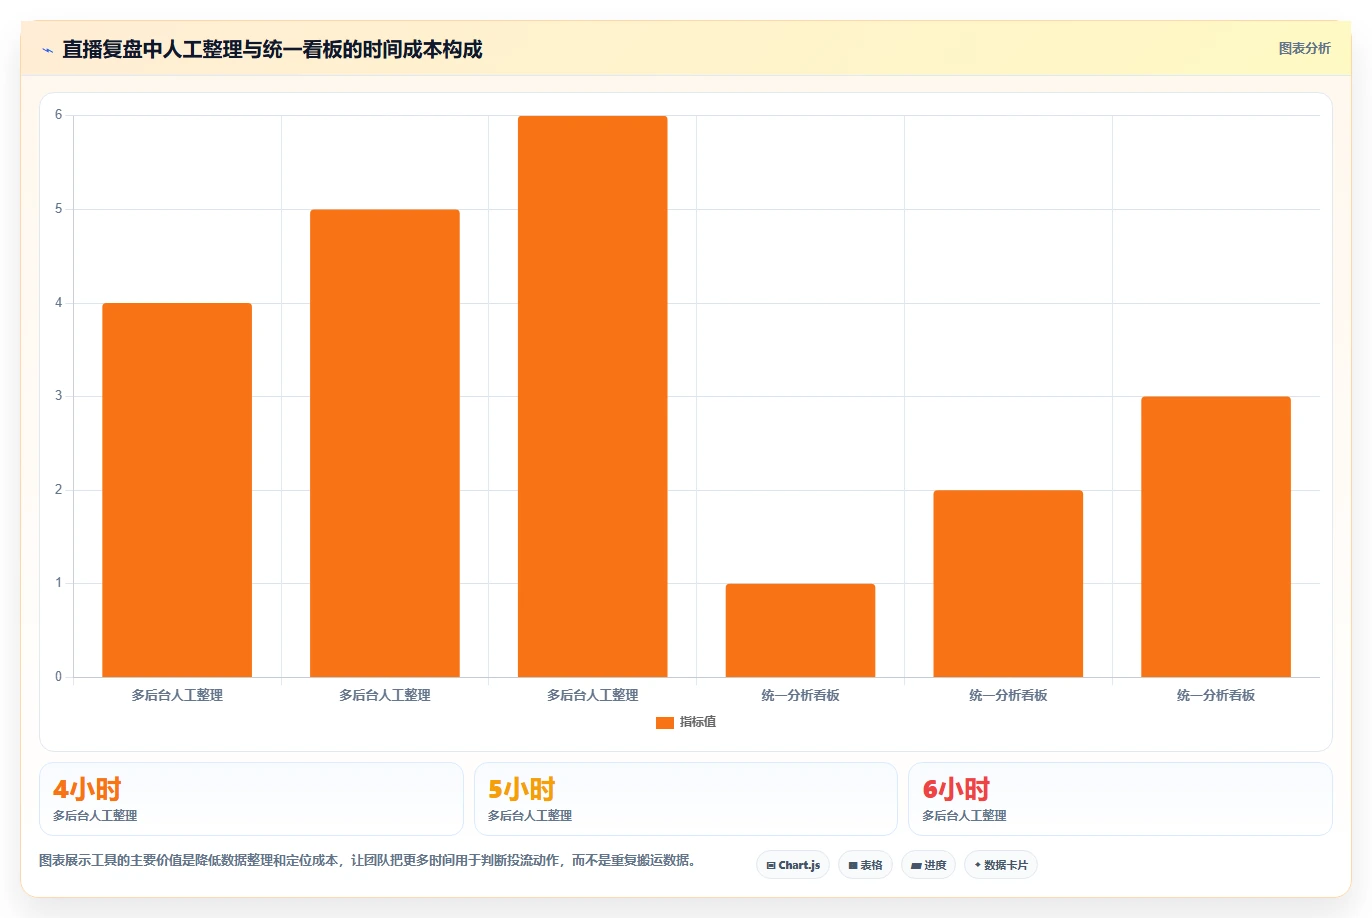Open the 4小时 data card
1372x918 pixels.
pos(251,799)
